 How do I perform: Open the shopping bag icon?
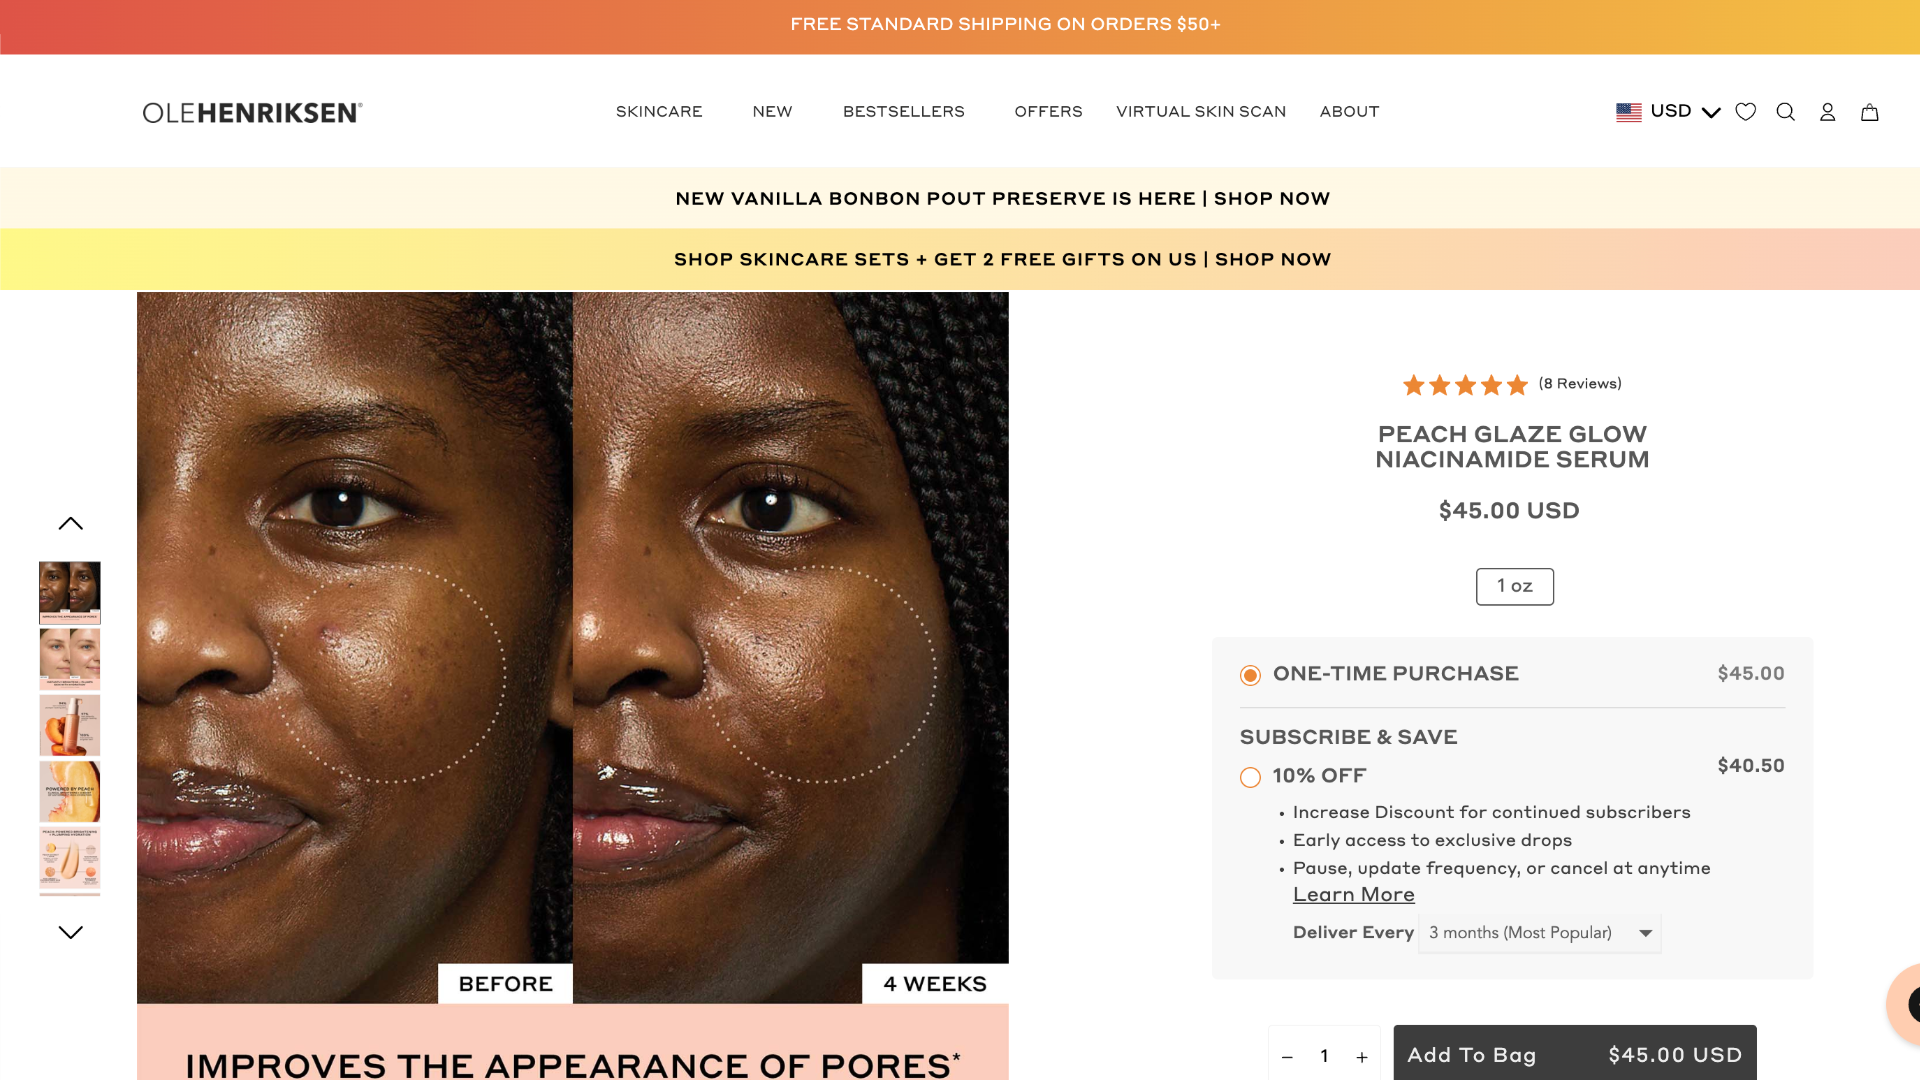point(1870,112)
